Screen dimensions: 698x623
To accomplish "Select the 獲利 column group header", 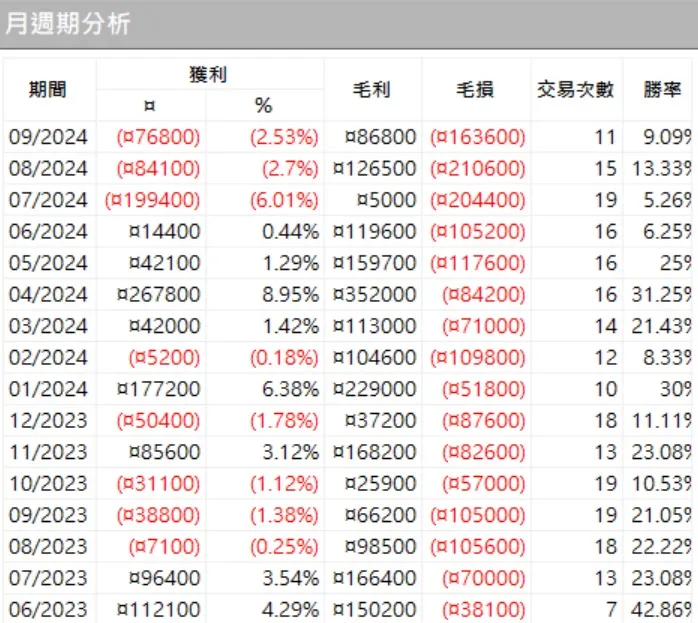I will point(208,74).
